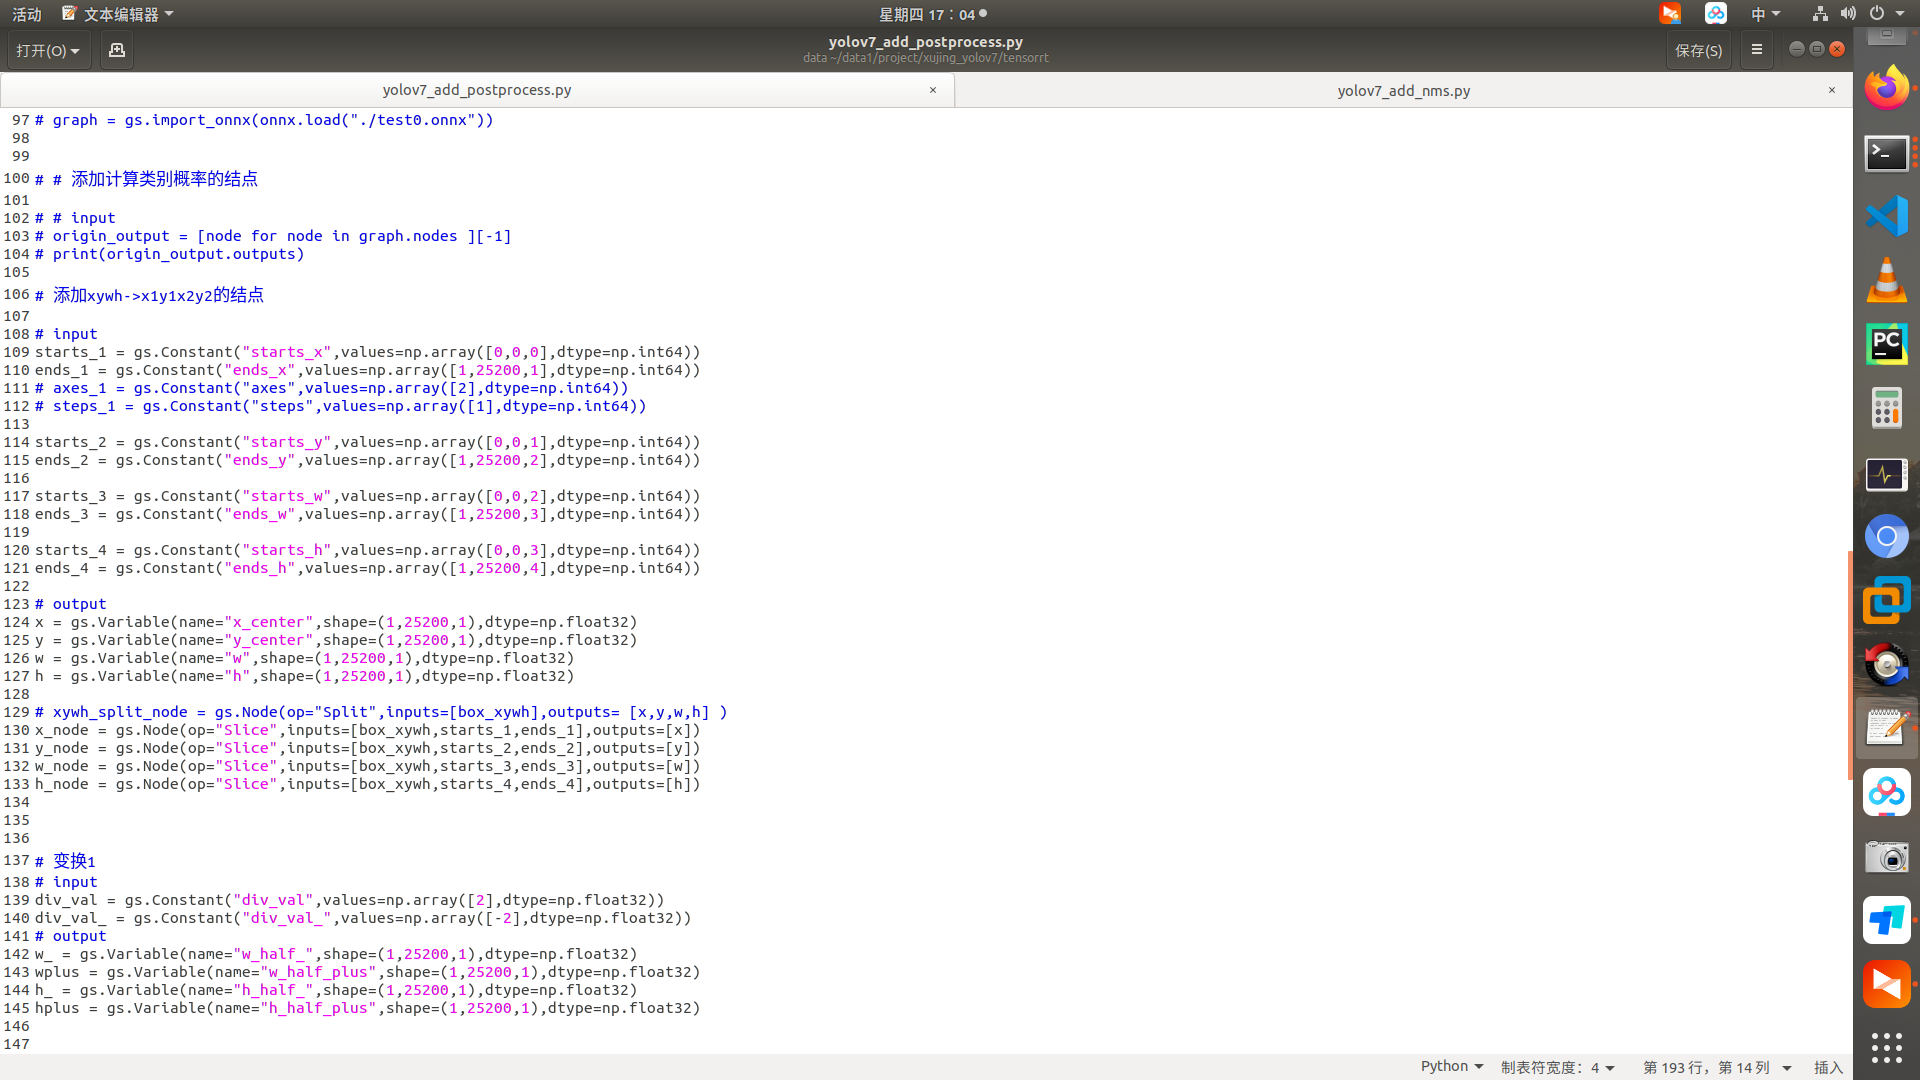1920x1080 pixels.
Task: Open the 制表符宽度 tab width dropdown
Action: (x=1554, y=1067)
